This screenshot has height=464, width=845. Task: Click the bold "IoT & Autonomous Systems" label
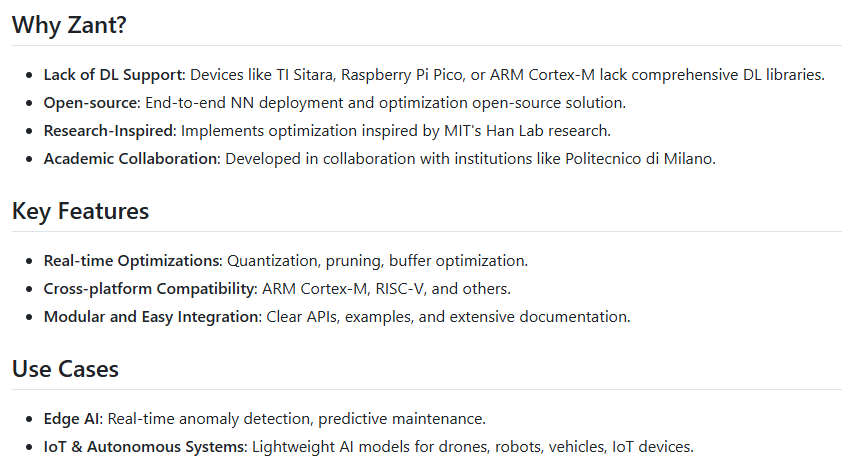[143, 446]
